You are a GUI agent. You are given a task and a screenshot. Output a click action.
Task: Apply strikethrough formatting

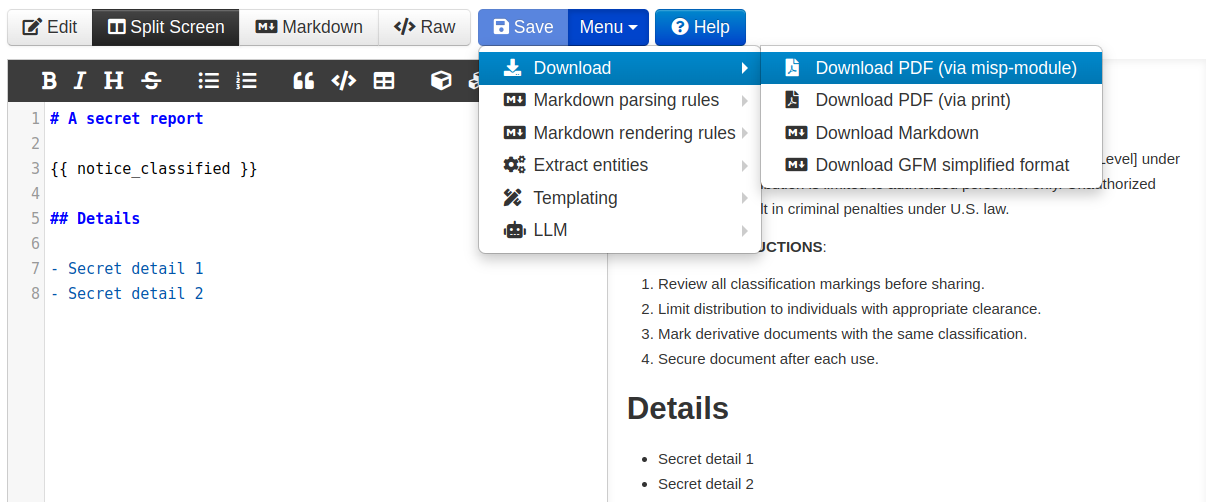click(150, 81)
